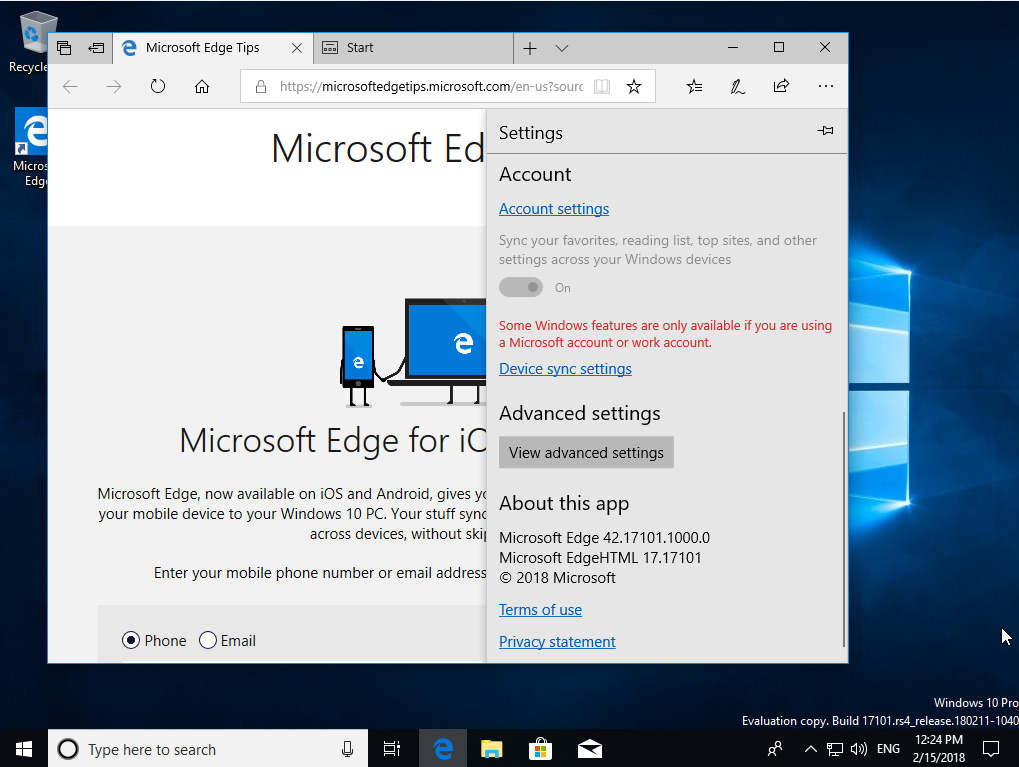Open Device sync settings link
1019x767 pixels.
pos(565,369)
